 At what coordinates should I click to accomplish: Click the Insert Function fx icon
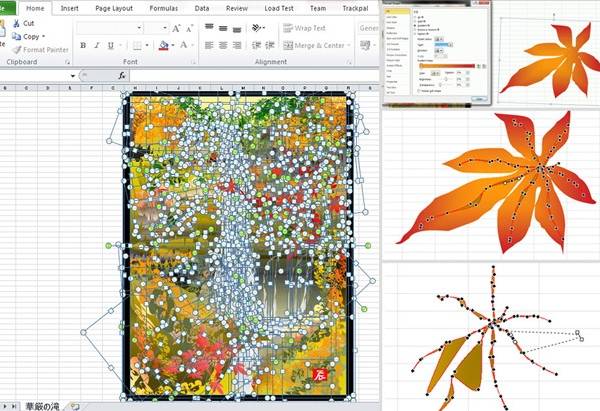pos(122,75)
